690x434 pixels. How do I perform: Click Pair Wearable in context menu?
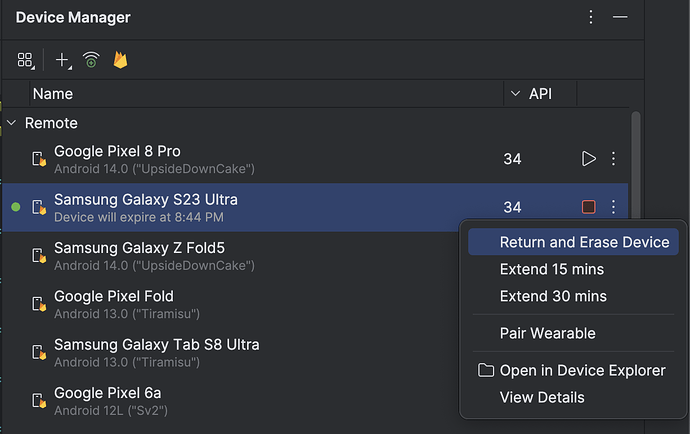point(547,333)
